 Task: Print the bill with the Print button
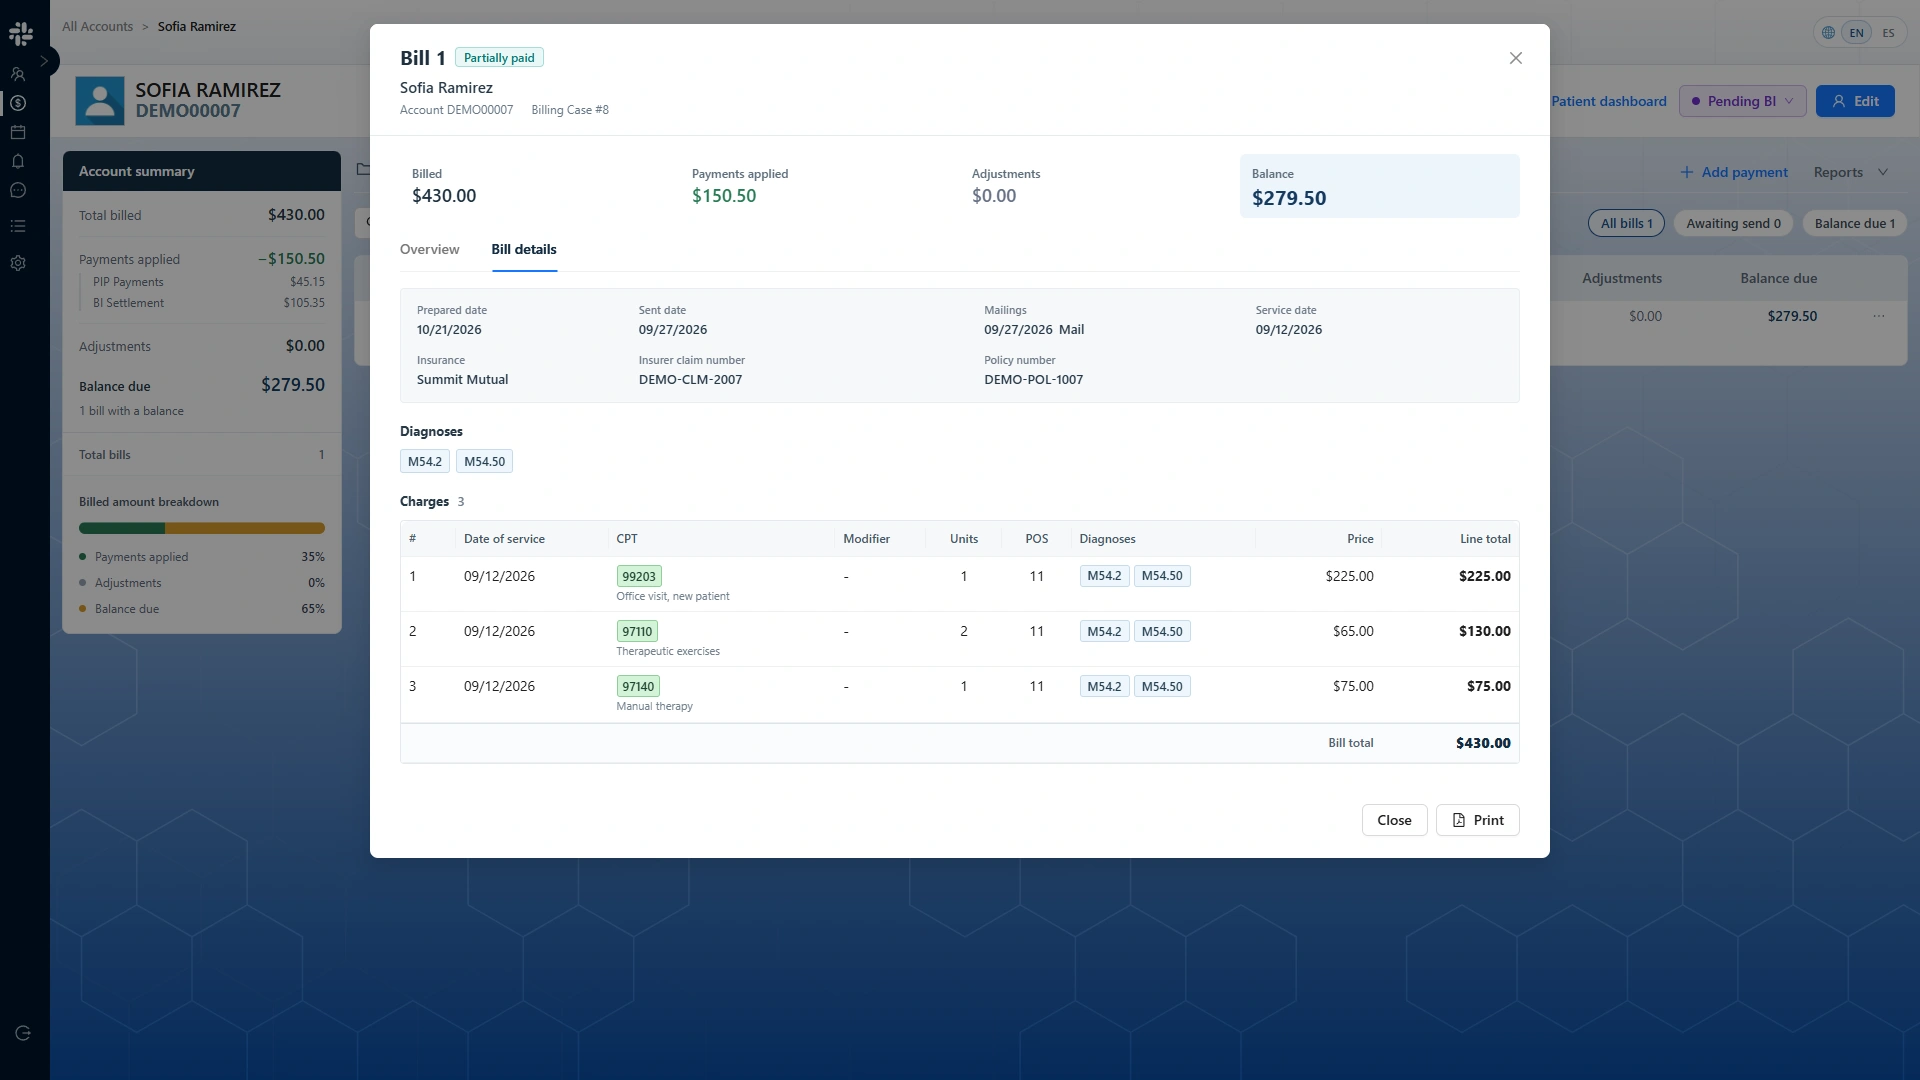[x=1477, y=820]
